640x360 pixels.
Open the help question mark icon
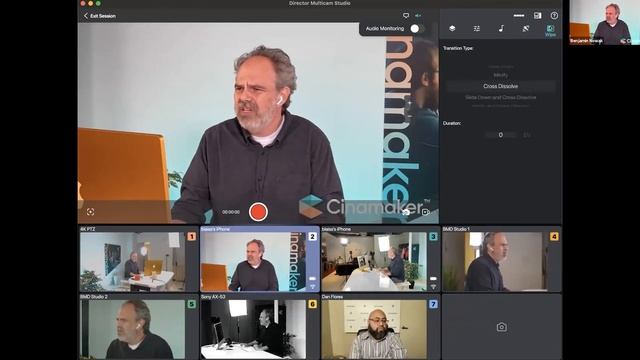(554, 16)
